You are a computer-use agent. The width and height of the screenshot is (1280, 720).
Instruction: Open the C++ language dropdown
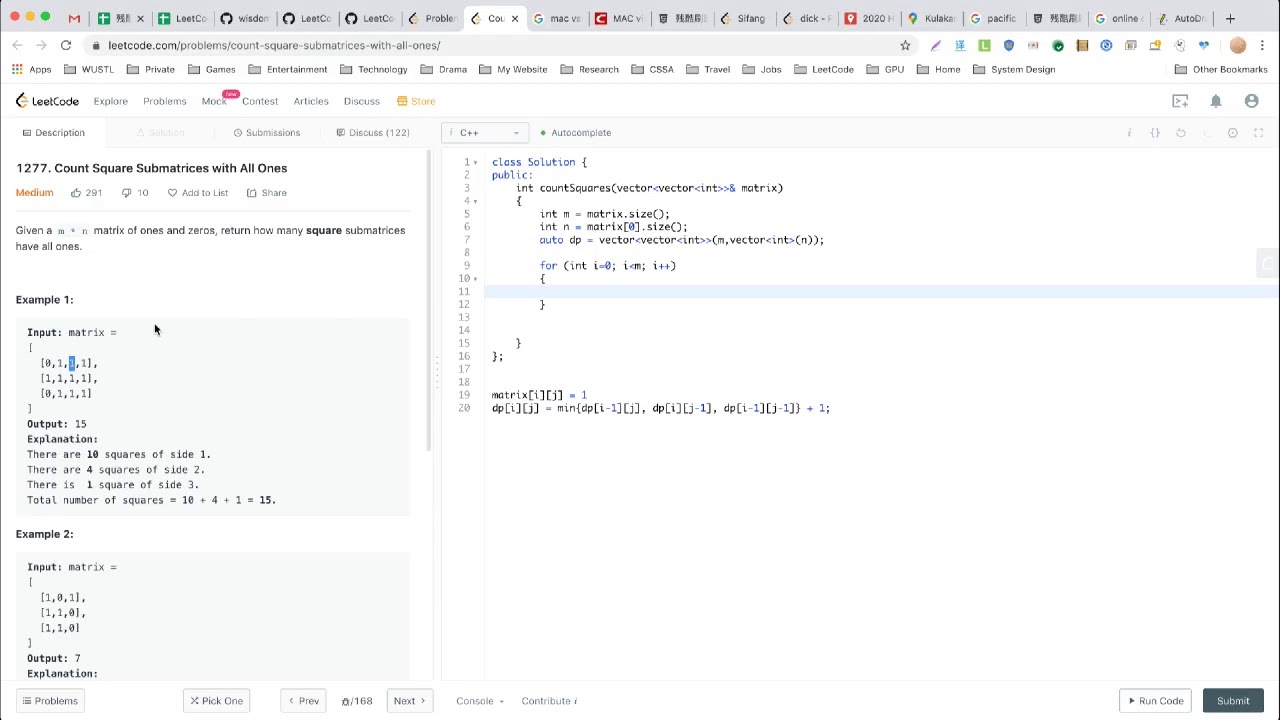pos(484,133)
